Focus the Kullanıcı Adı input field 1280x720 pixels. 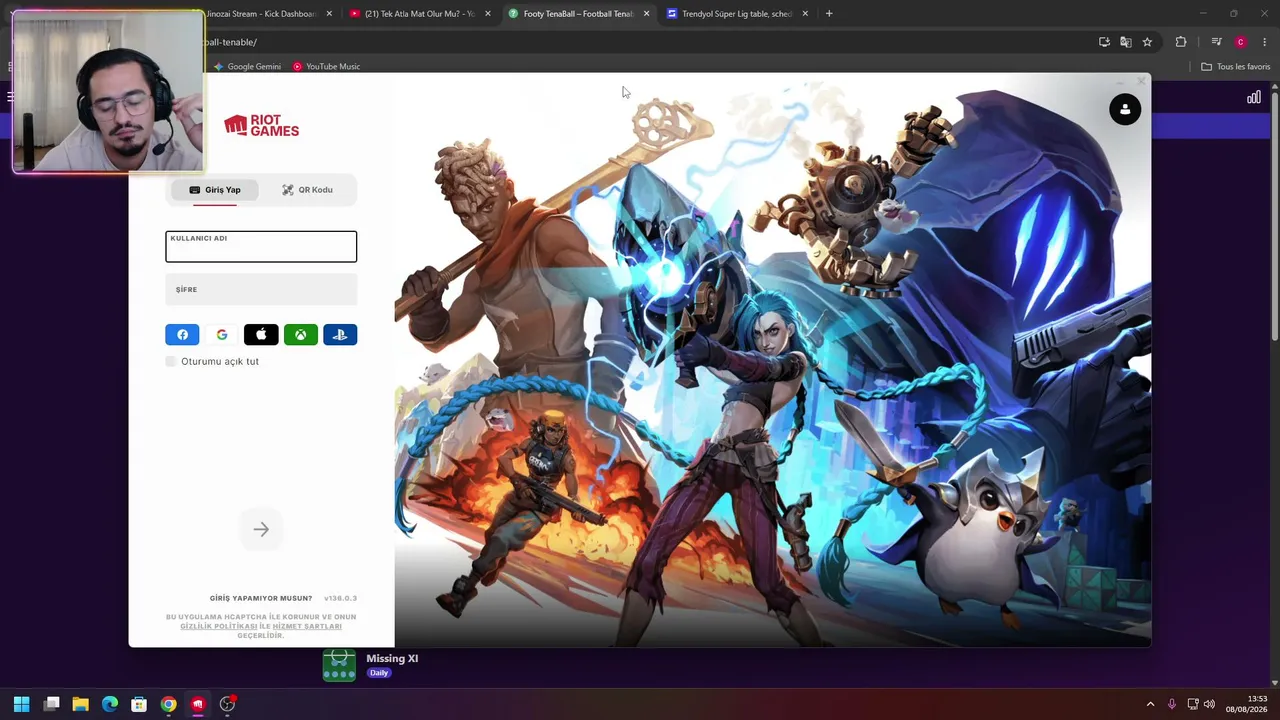[x=261, y=247]
